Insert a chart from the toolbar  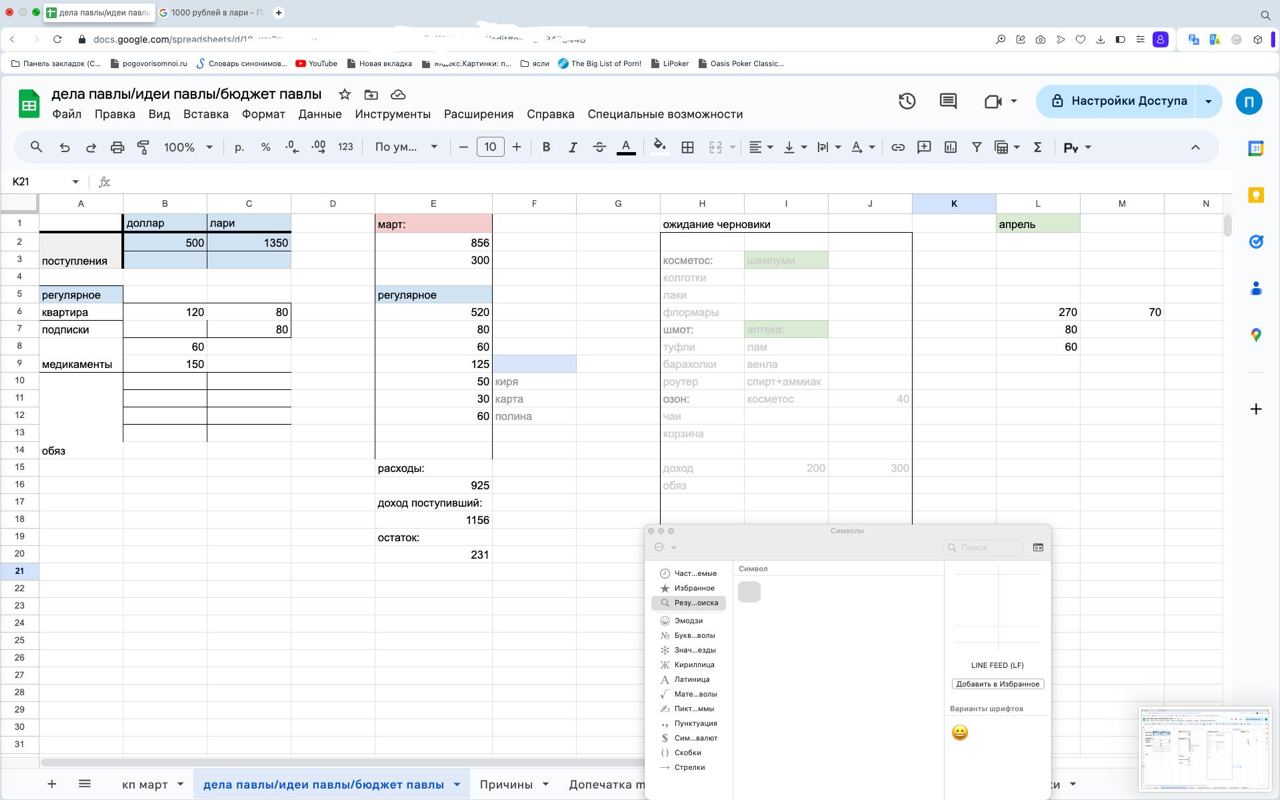[950, 147]
